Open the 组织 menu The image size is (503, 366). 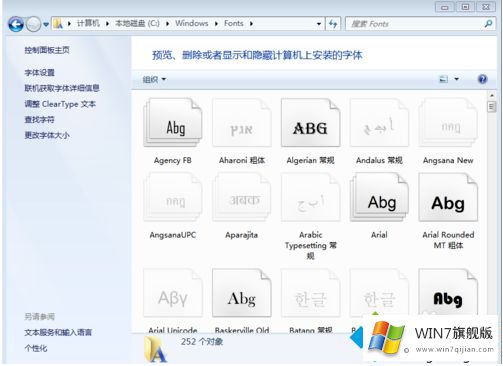[x=154, y=79]
